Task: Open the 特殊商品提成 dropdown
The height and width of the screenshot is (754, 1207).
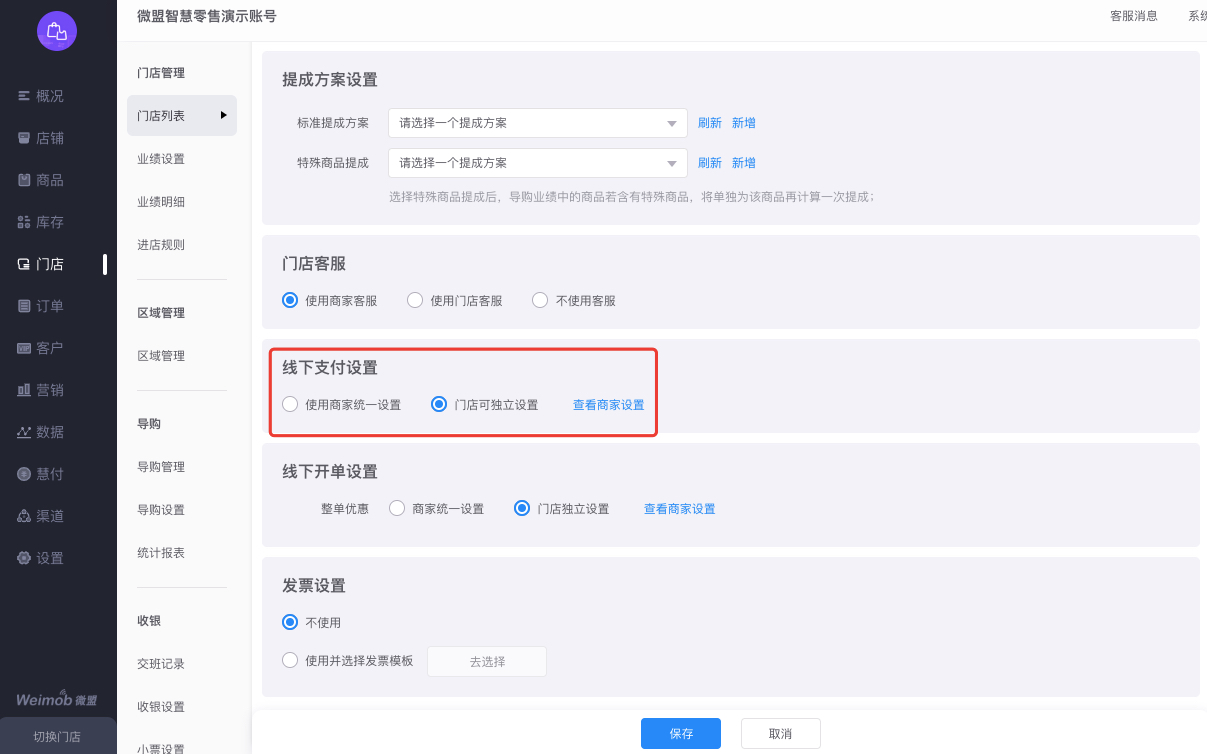Action: (x=672, y=163)
